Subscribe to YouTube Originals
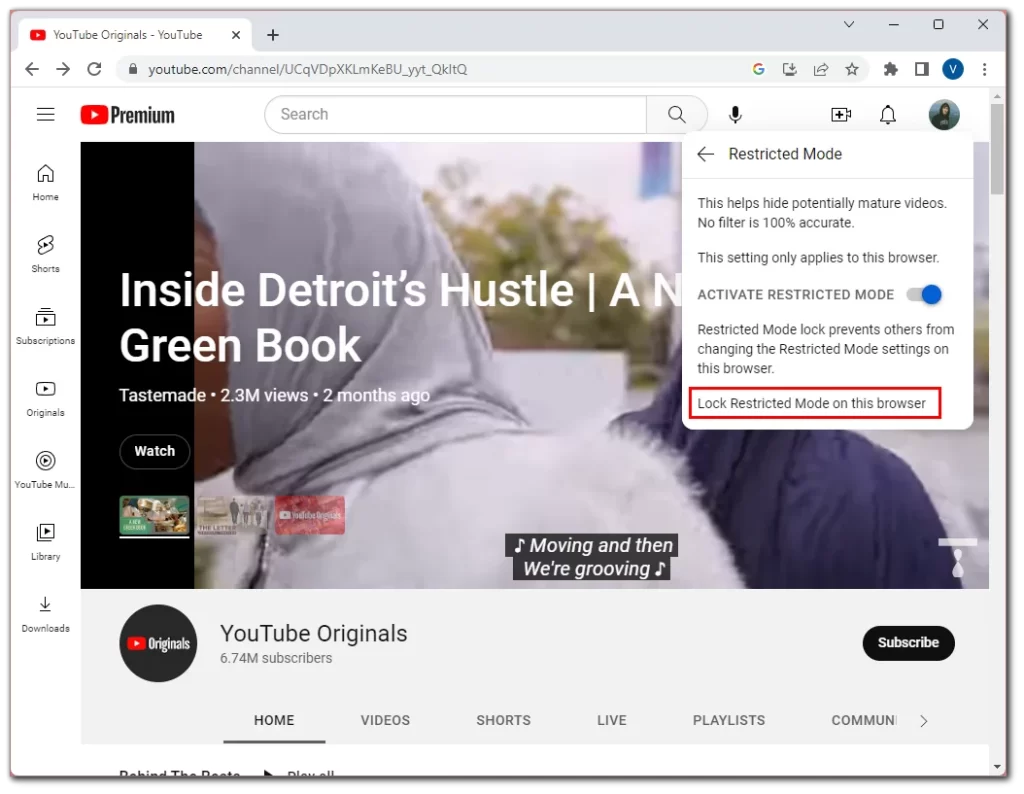This screenshot has height=794, width=1024. pos(908,643)
